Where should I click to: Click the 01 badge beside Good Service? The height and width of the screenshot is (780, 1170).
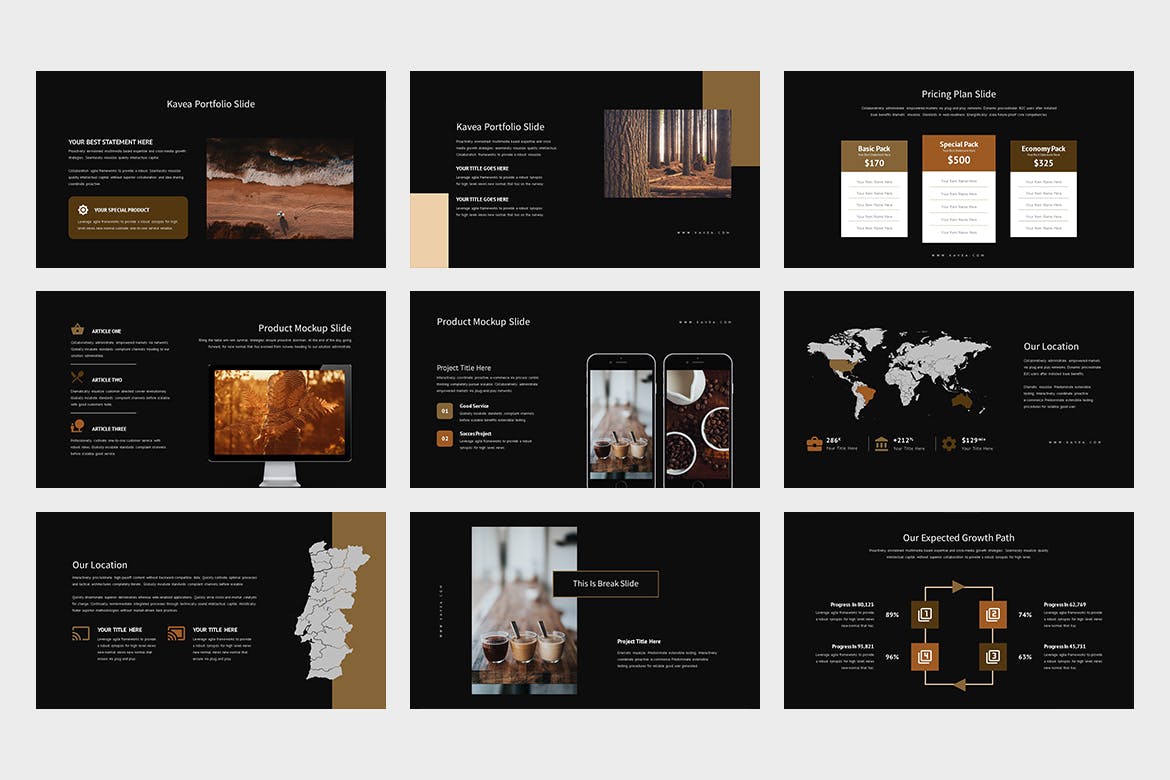point(444,411)
